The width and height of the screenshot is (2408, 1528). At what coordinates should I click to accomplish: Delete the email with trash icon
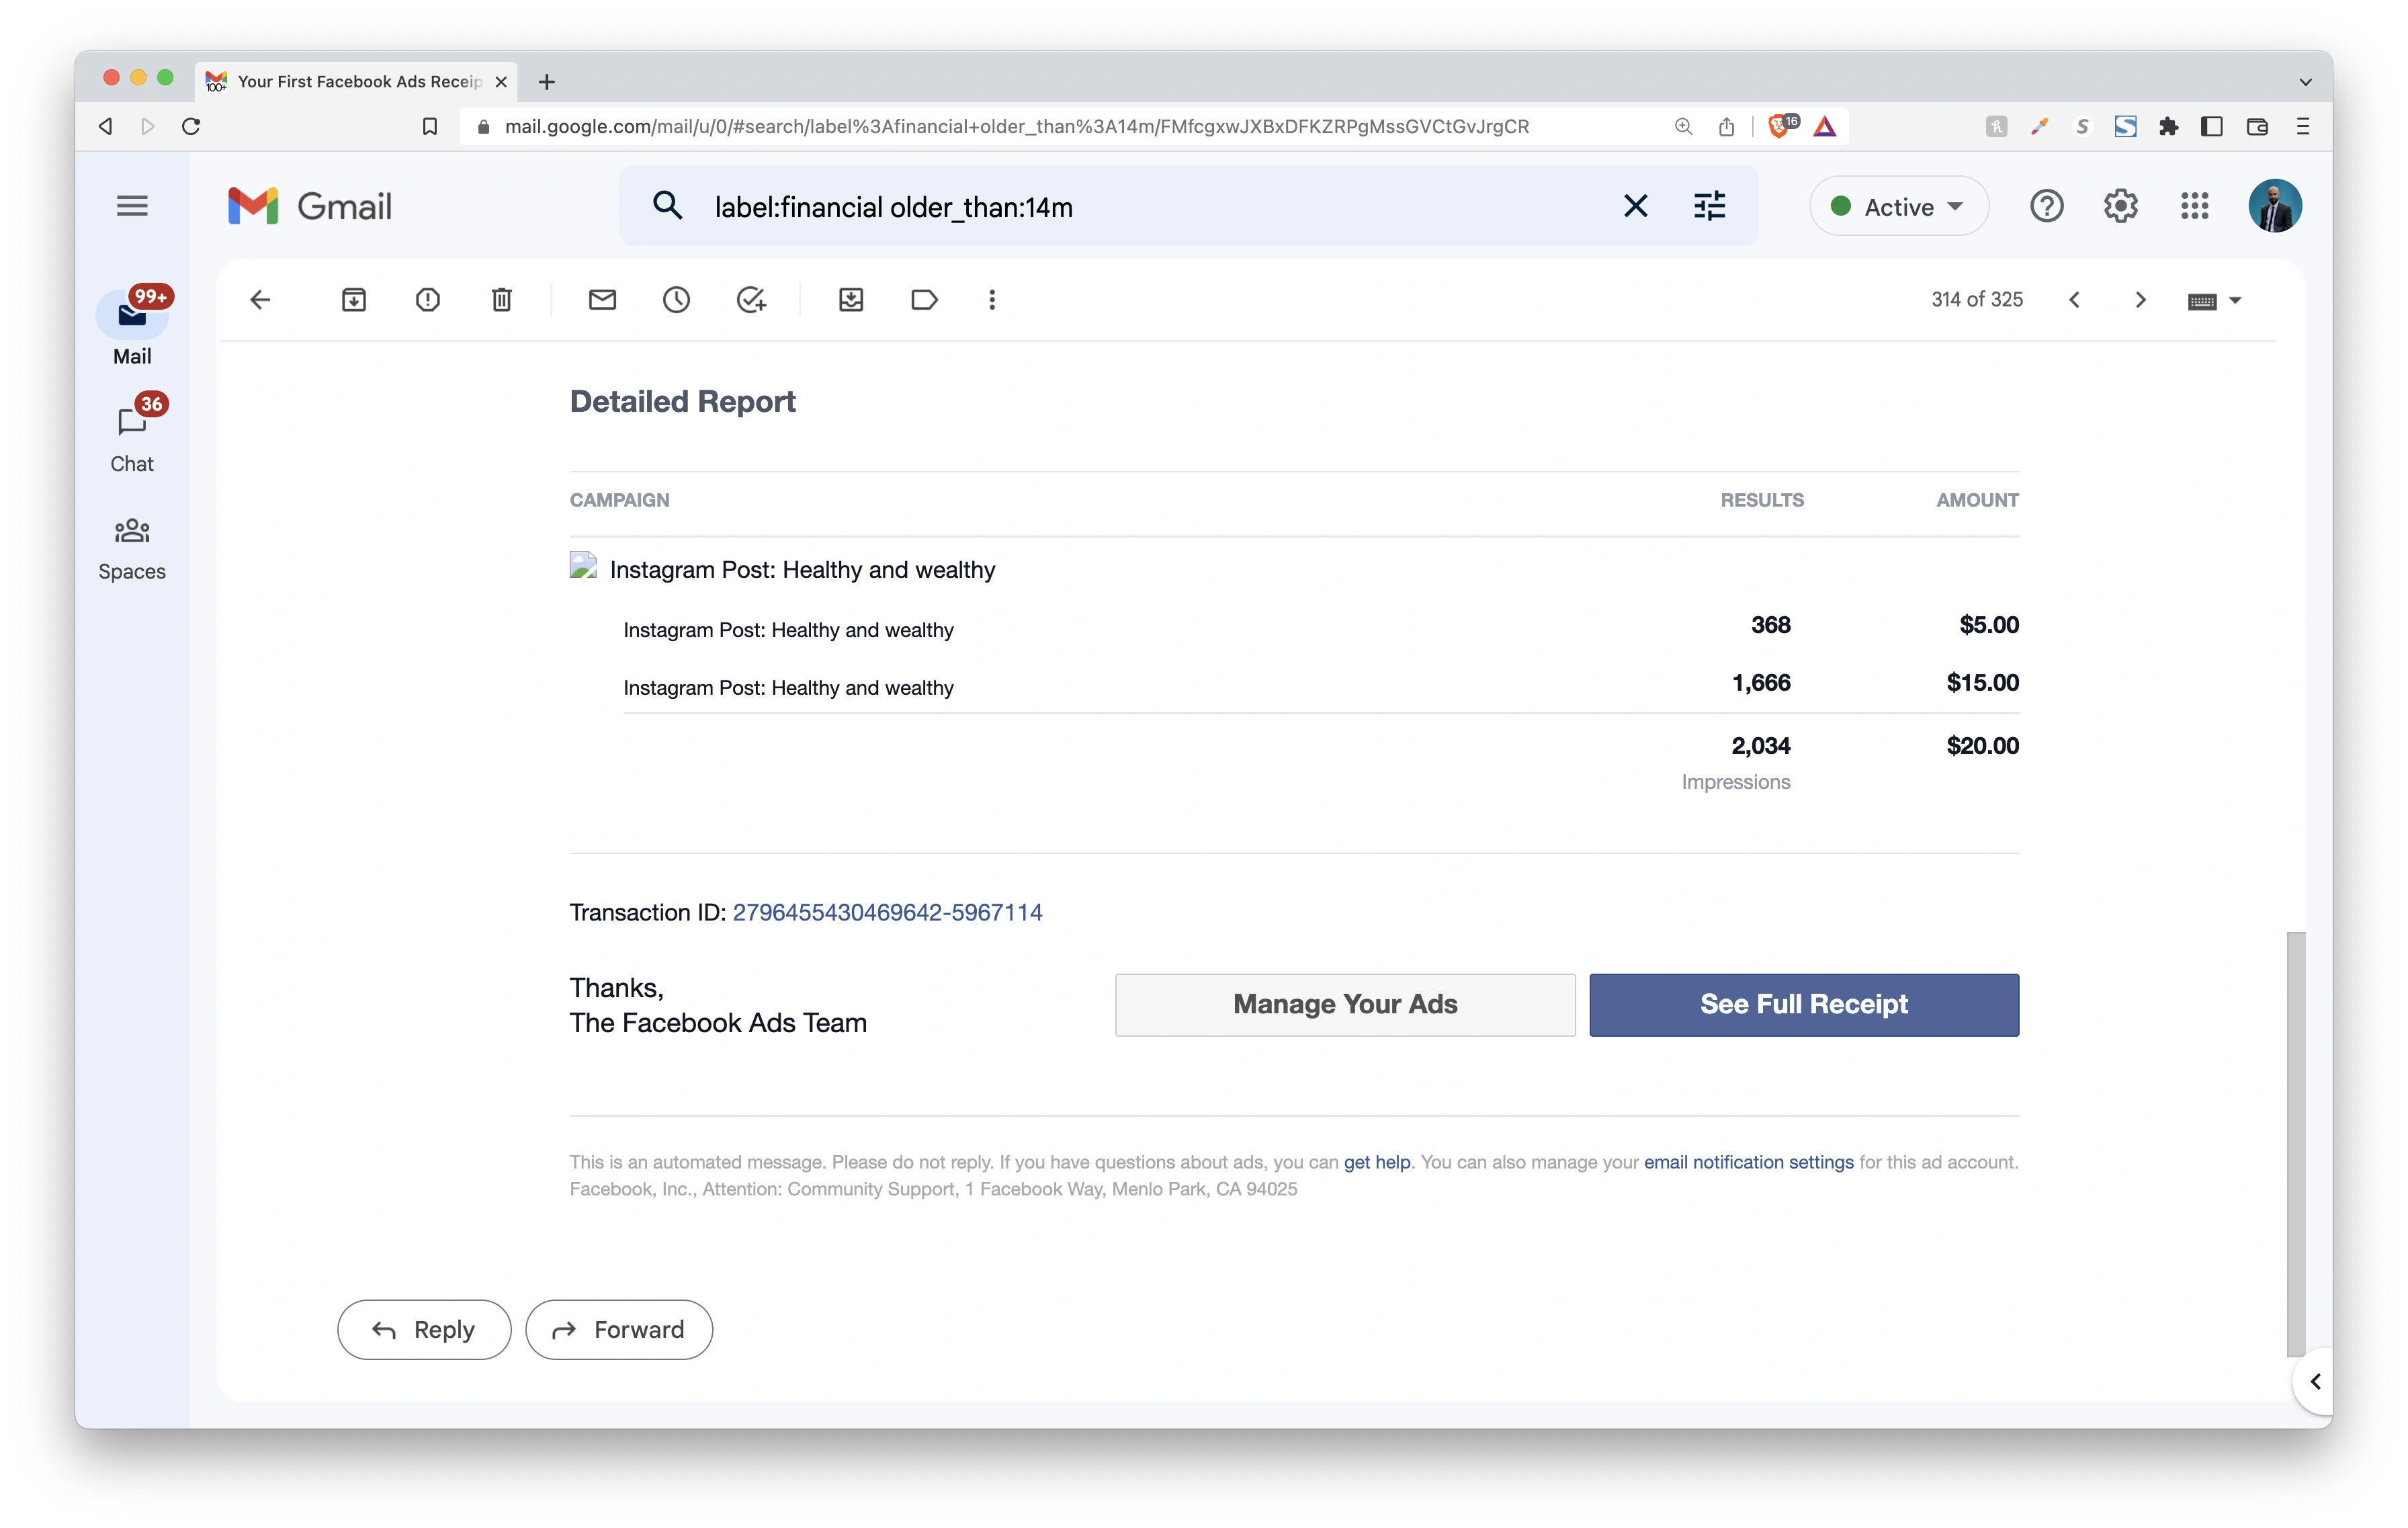501,300
